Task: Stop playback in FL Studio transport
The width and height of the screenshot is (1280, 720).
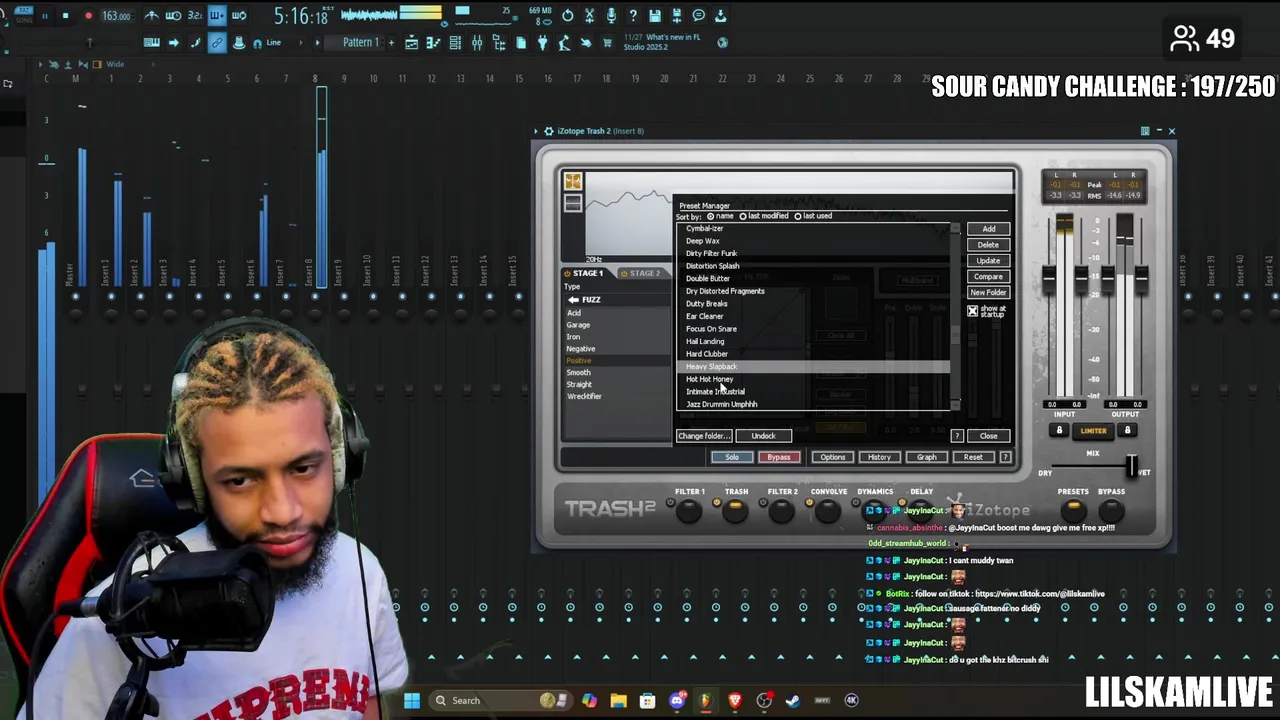Action: (x=65, y=16)
